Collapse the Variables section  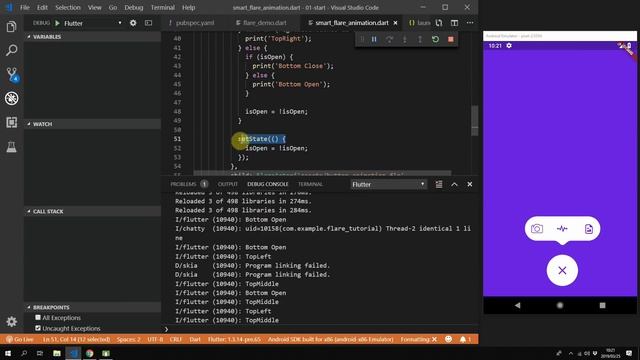tap(92, 37)
